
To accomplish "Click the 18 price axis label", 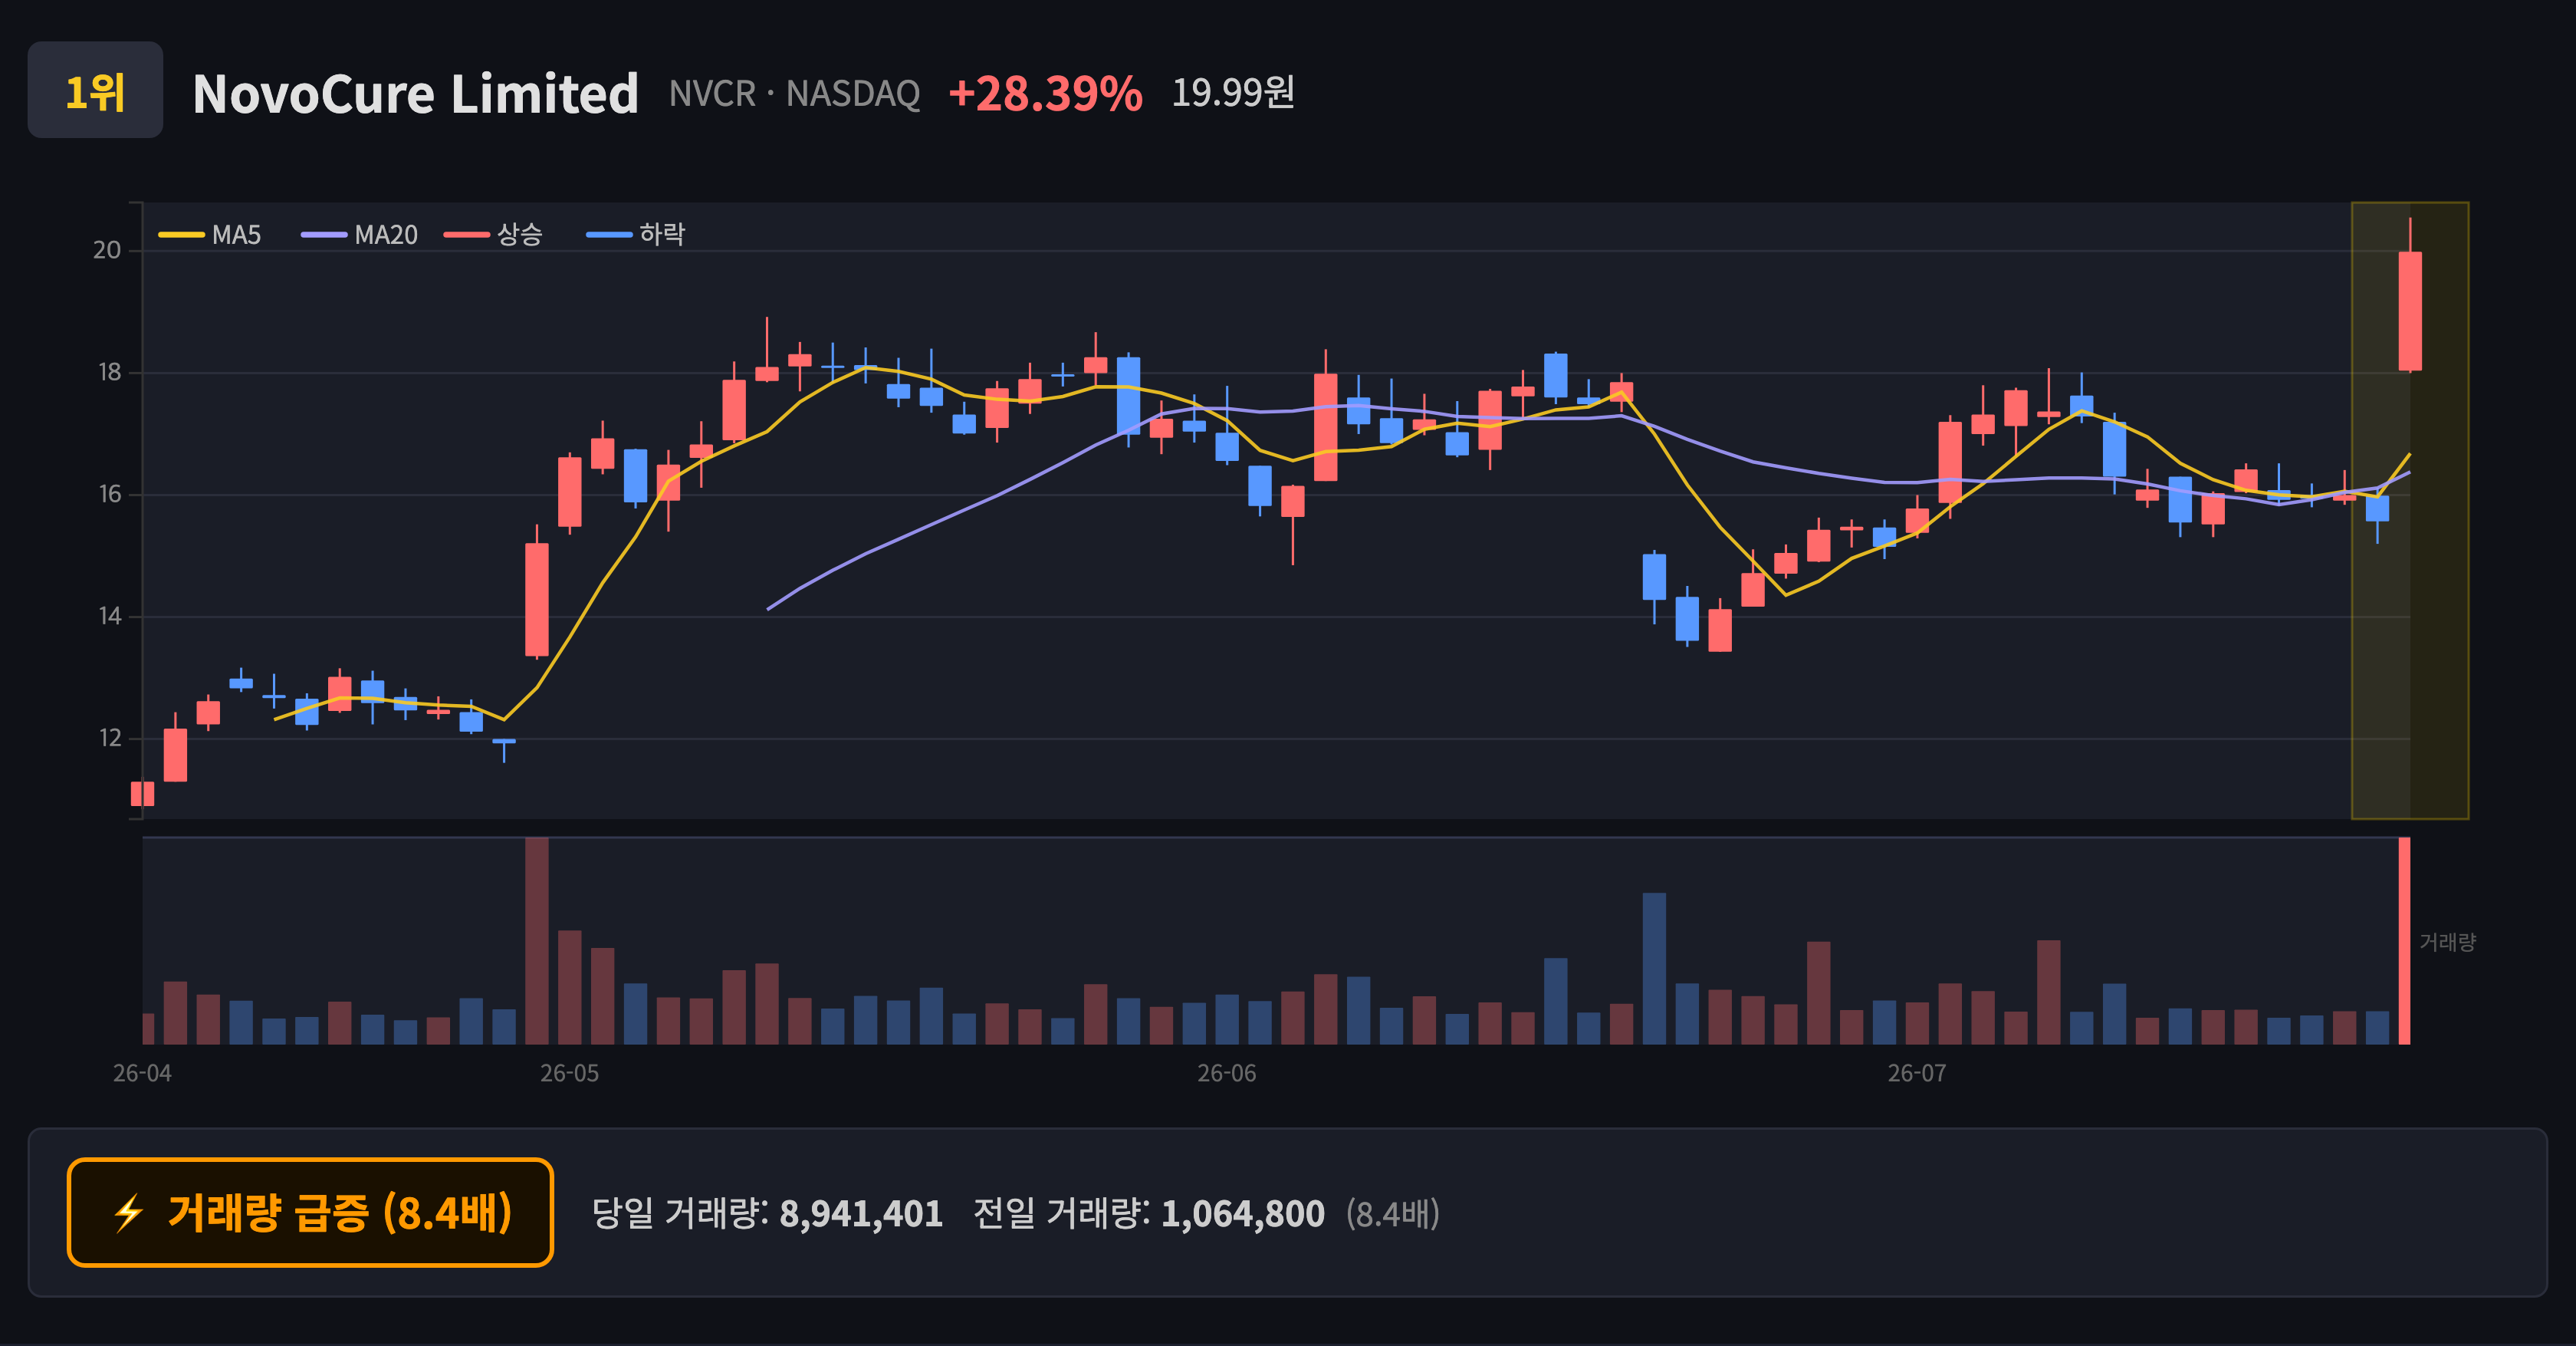I will 109,372.
